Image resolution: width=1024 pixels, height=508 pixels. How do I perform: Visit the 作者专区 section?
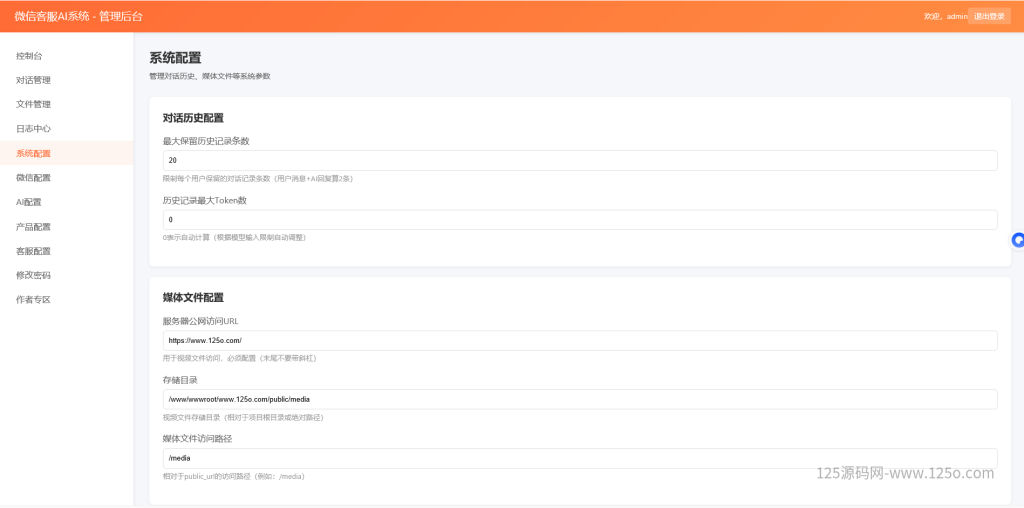33,299
